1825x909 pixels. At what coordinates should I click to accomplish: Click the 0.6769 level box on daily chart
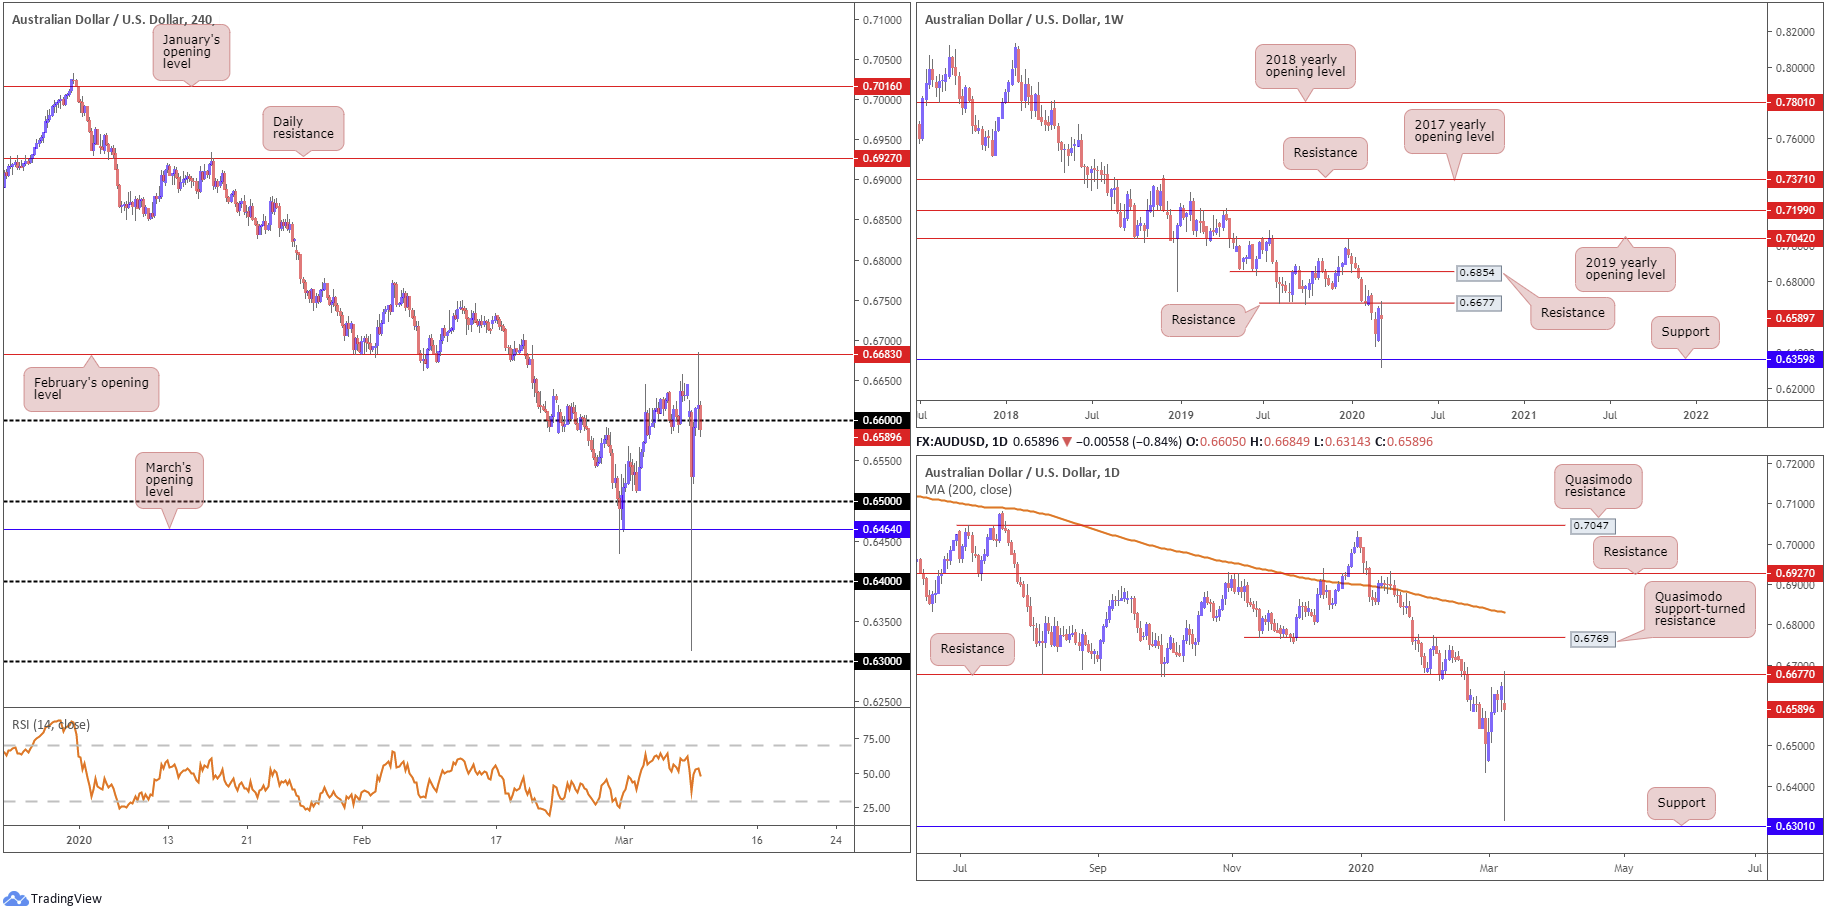[x=1591, y=638]
